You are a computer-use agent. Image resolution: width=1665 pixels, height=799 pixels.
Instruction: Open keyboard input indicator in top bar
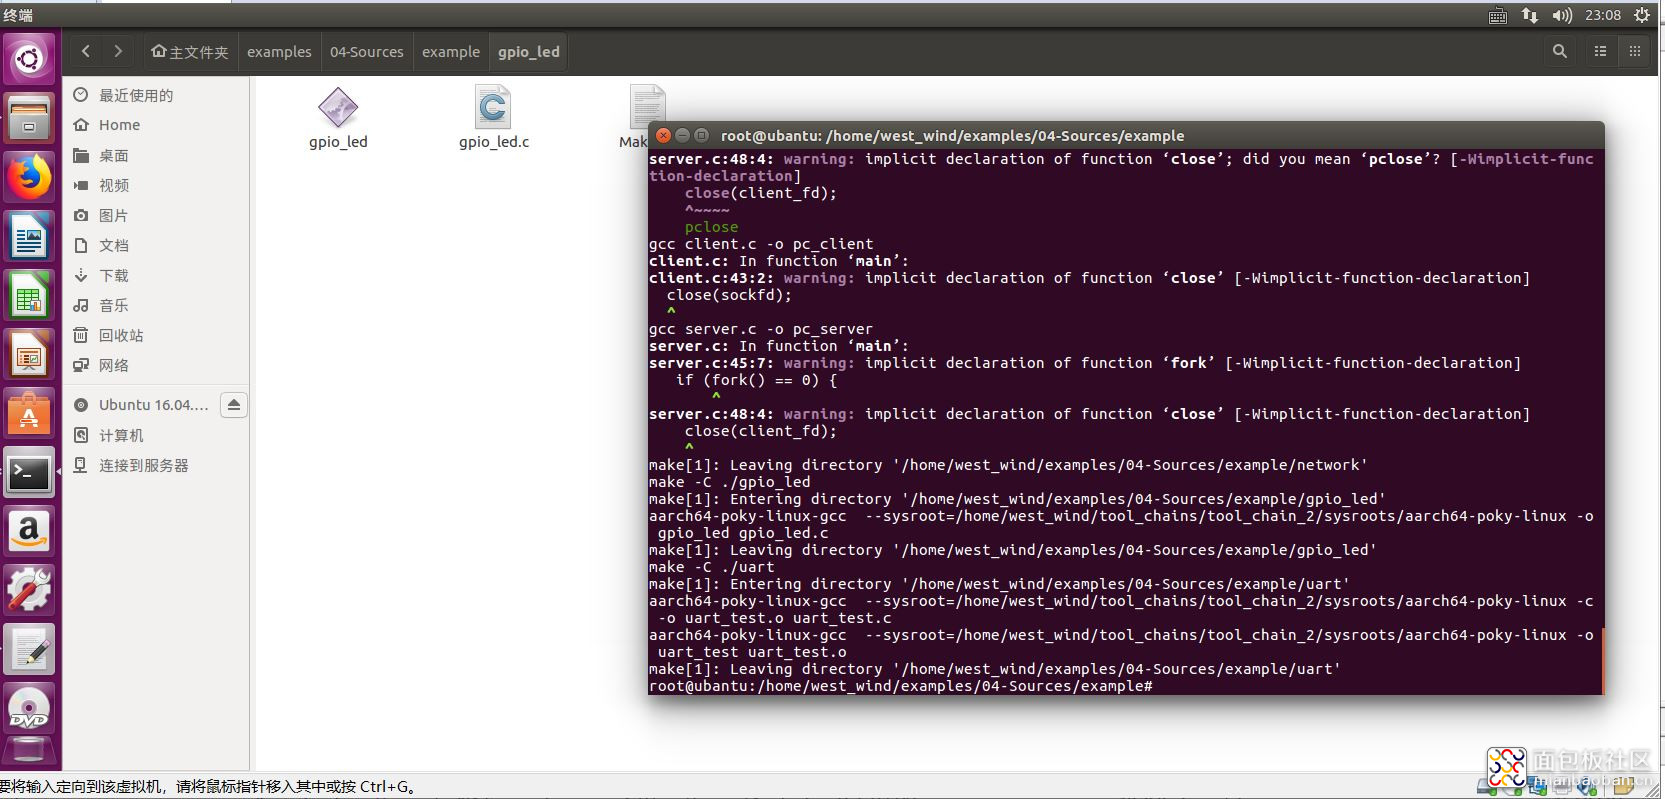1498,15
